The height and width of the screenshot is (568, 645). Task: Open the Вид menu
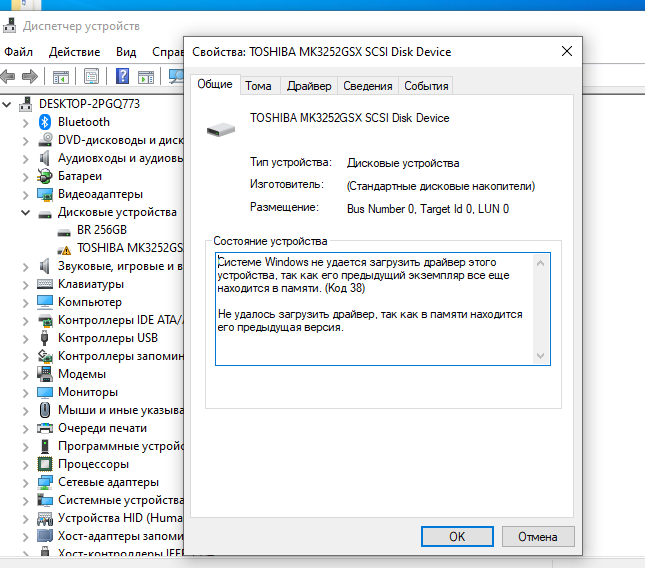[126, 52]
